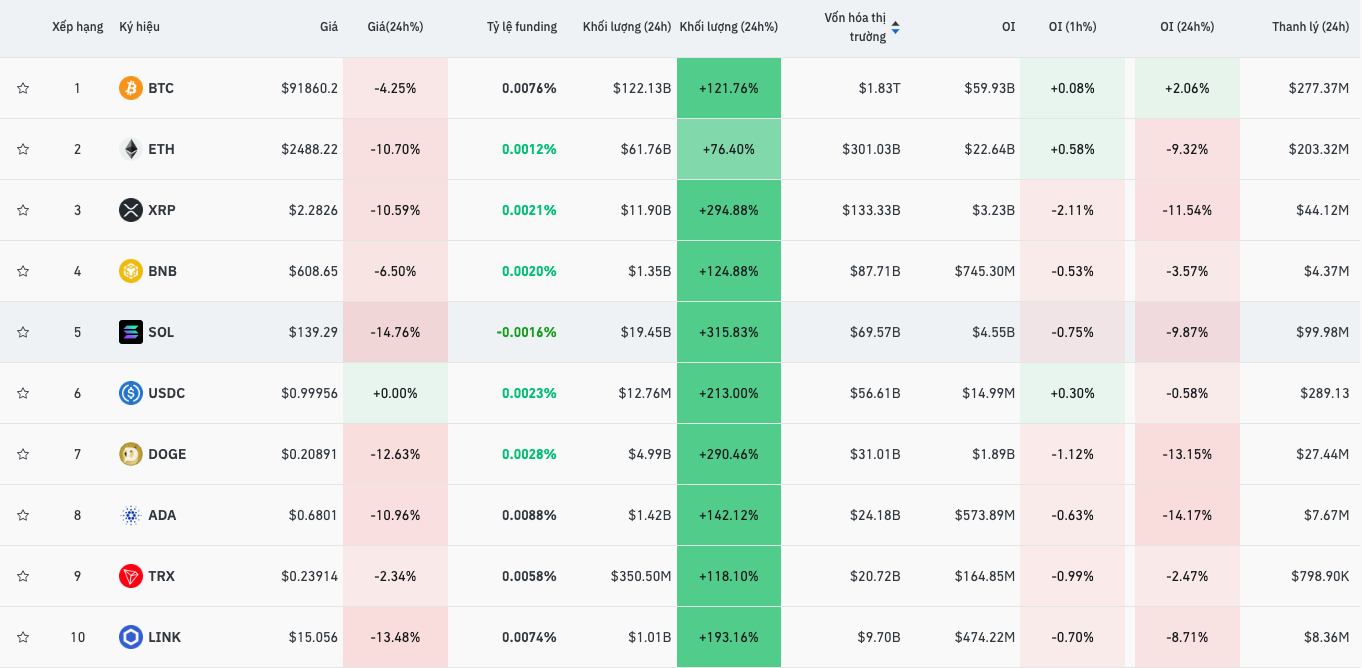
Task: Click the BNB coin icon
Action: tap(131, 271)
